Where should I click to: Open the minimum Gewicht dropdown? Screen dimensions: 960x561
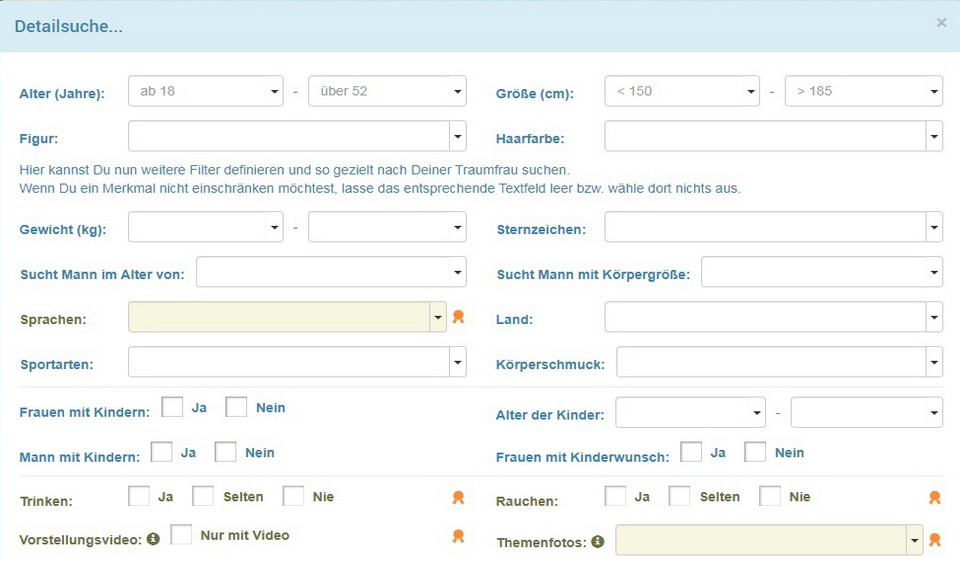[x=206, y=227]
